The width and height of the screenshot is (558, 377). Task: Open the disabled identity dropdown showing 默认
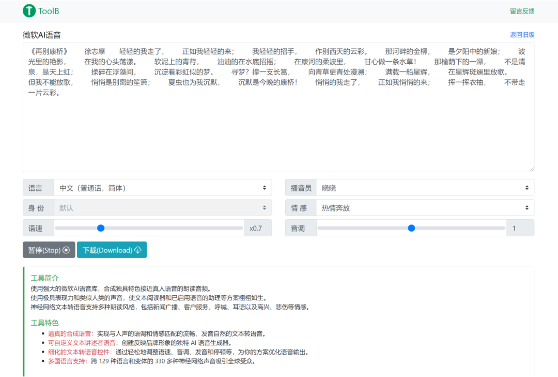coord(163,208)
